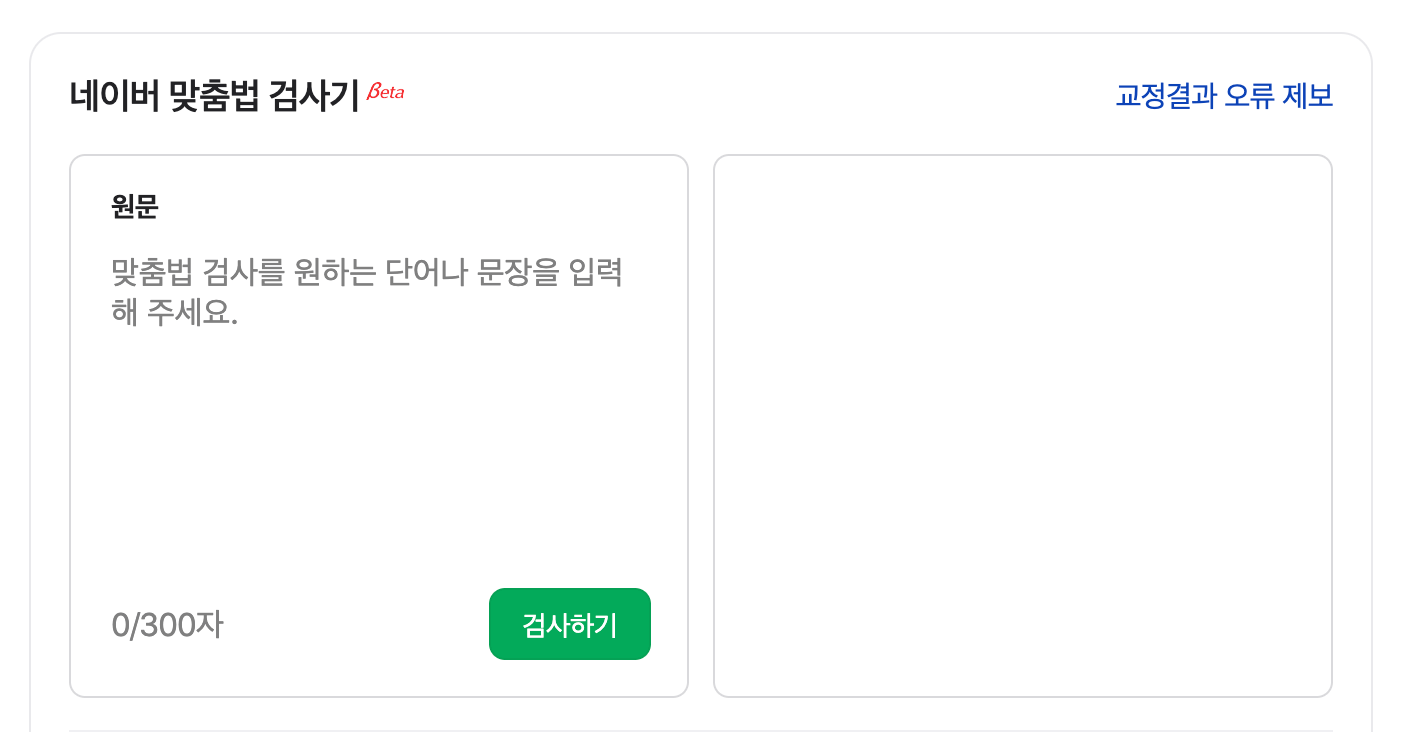Select the character limit indicator text

167,624
